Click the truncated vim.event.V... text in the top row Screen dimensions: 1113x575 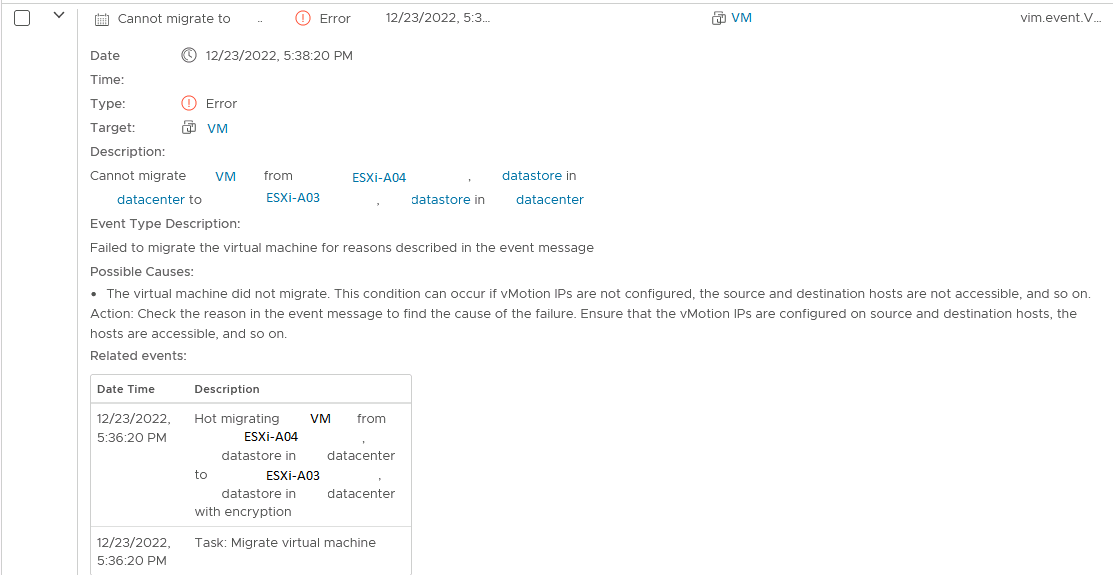[x=1060, y=18]
